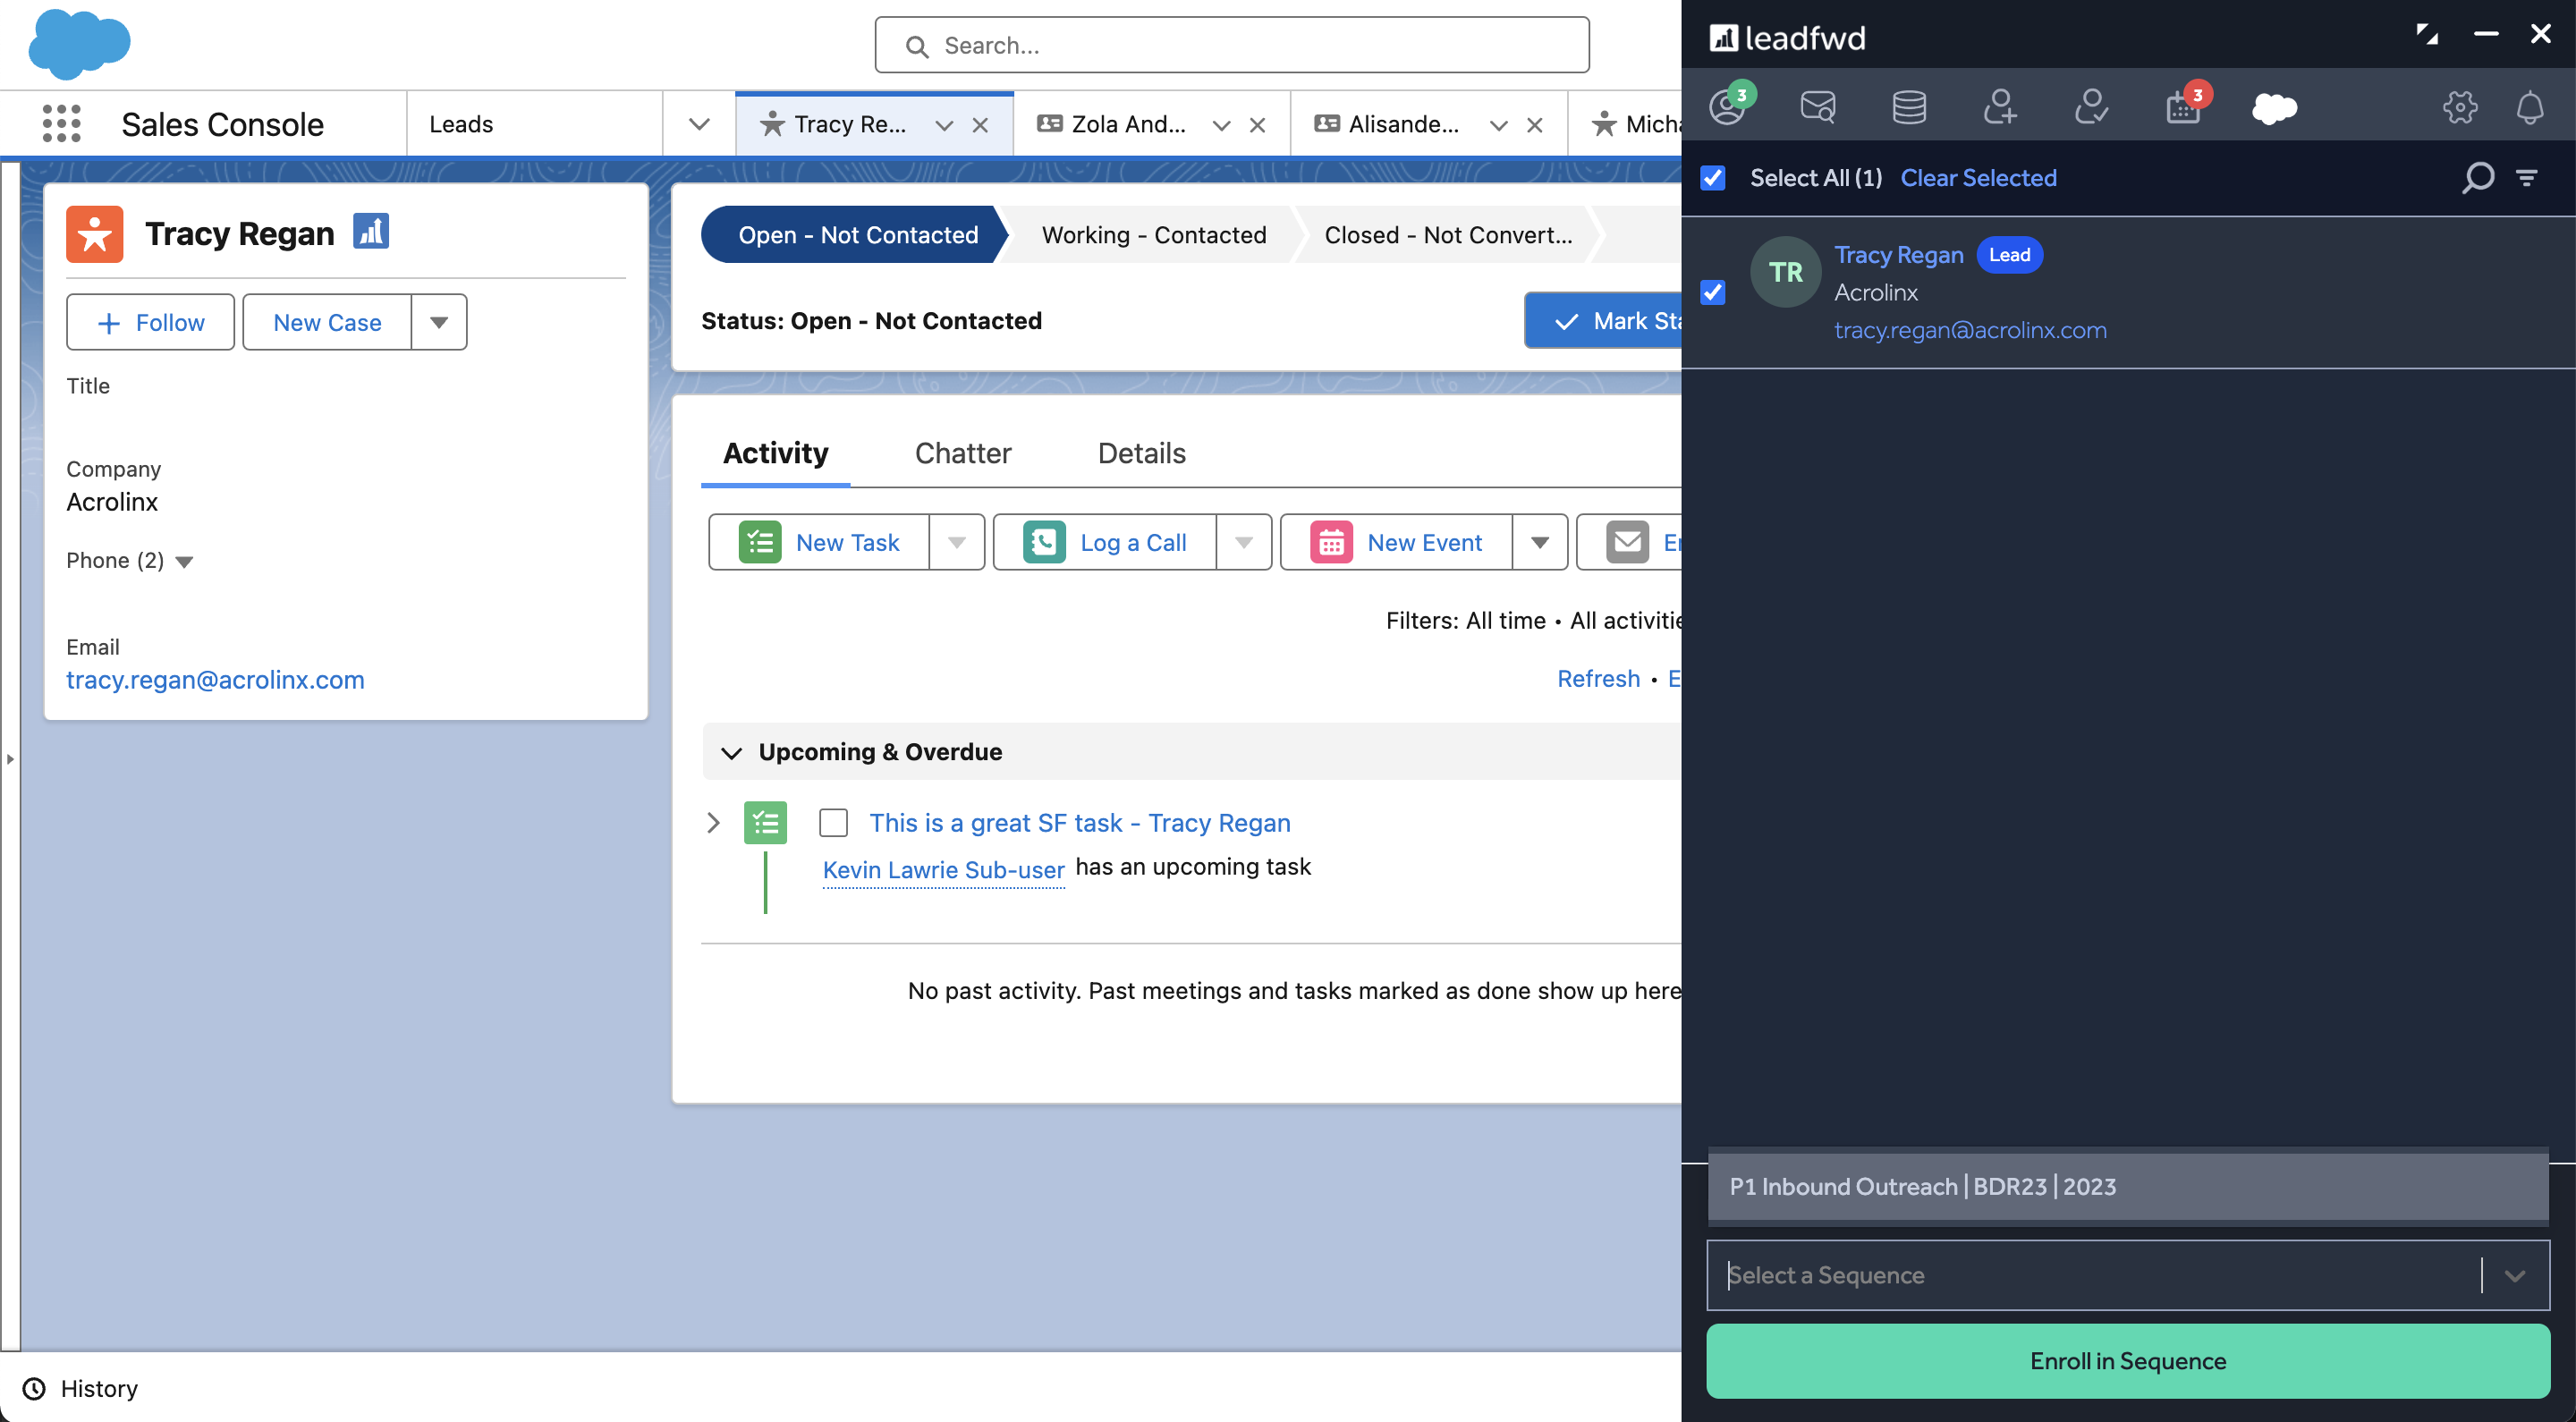This screenshot has width=2576, height=1422.
Task: Click leadfwd icon beside Tracy Regan name
Action: pyautogui.click(x=371, y=232)
